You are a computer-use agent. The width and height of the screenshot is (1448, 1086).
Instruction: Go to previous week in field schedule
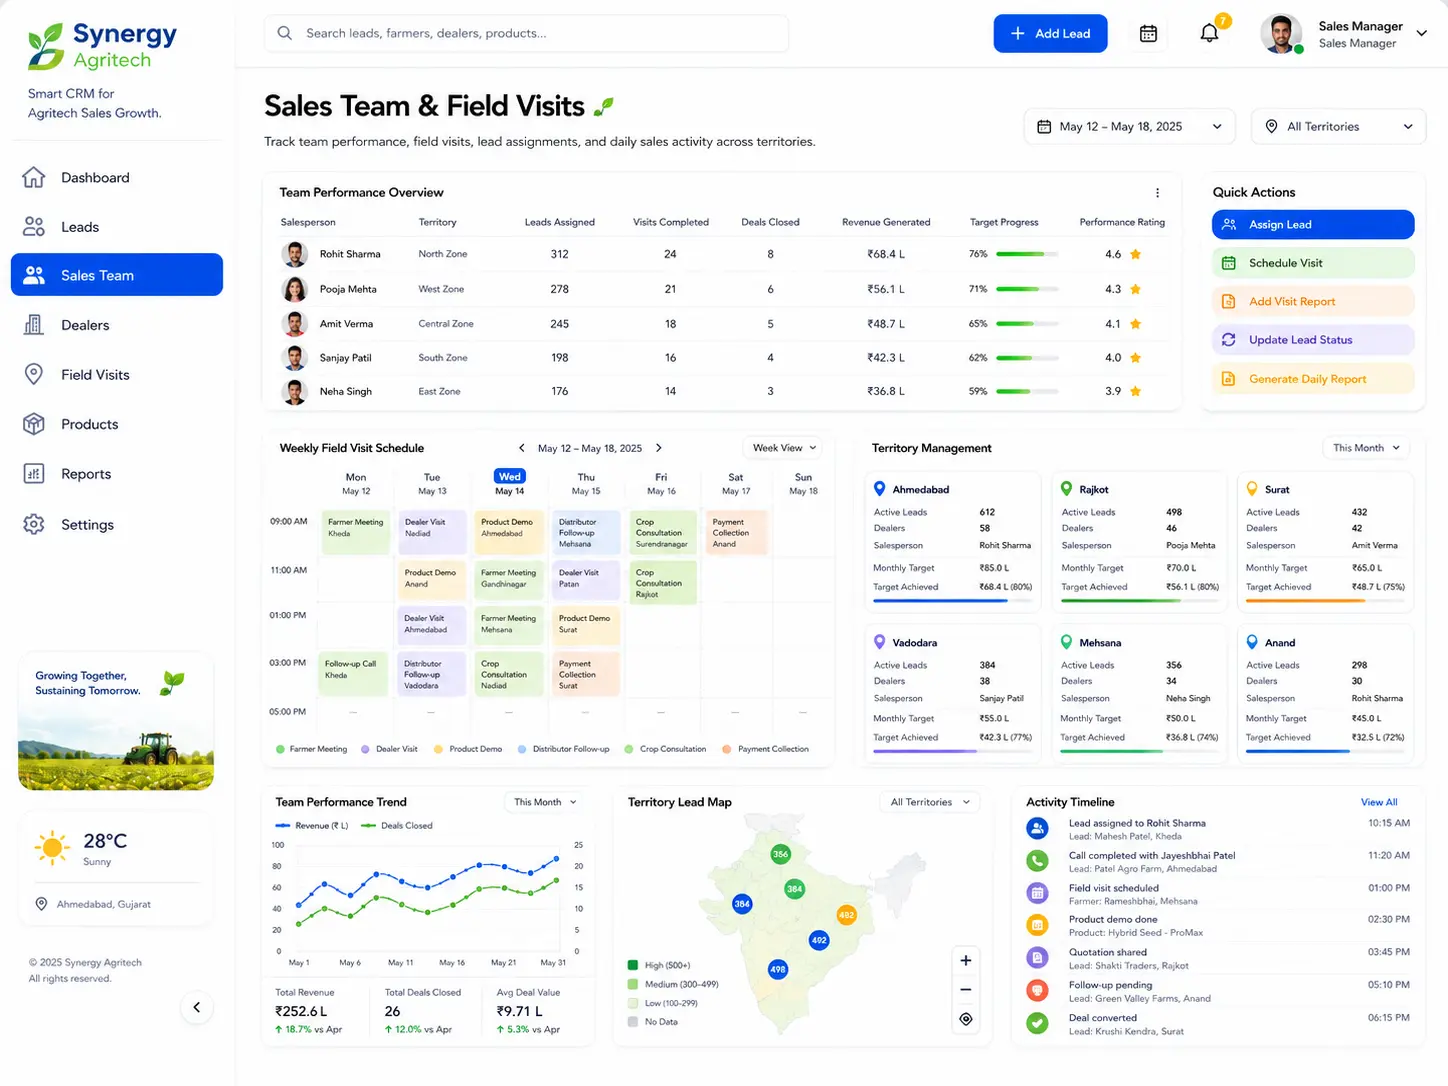(x=521, y=448)
